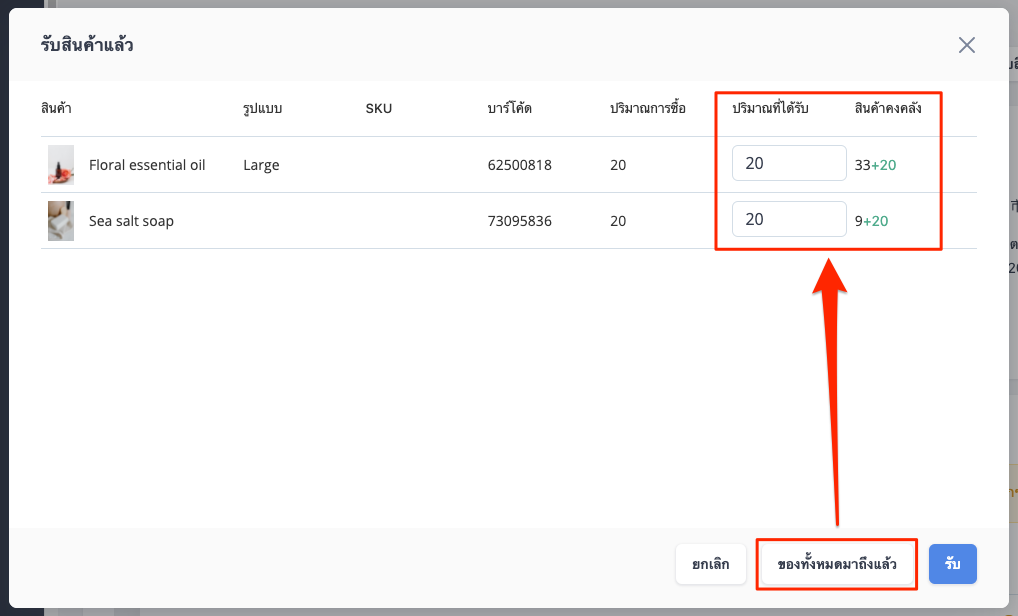The width and height of the screenshot is (1018, 616).
Task: Click the สินค้าคงคลัง column header
Action: tap(888, 108)
